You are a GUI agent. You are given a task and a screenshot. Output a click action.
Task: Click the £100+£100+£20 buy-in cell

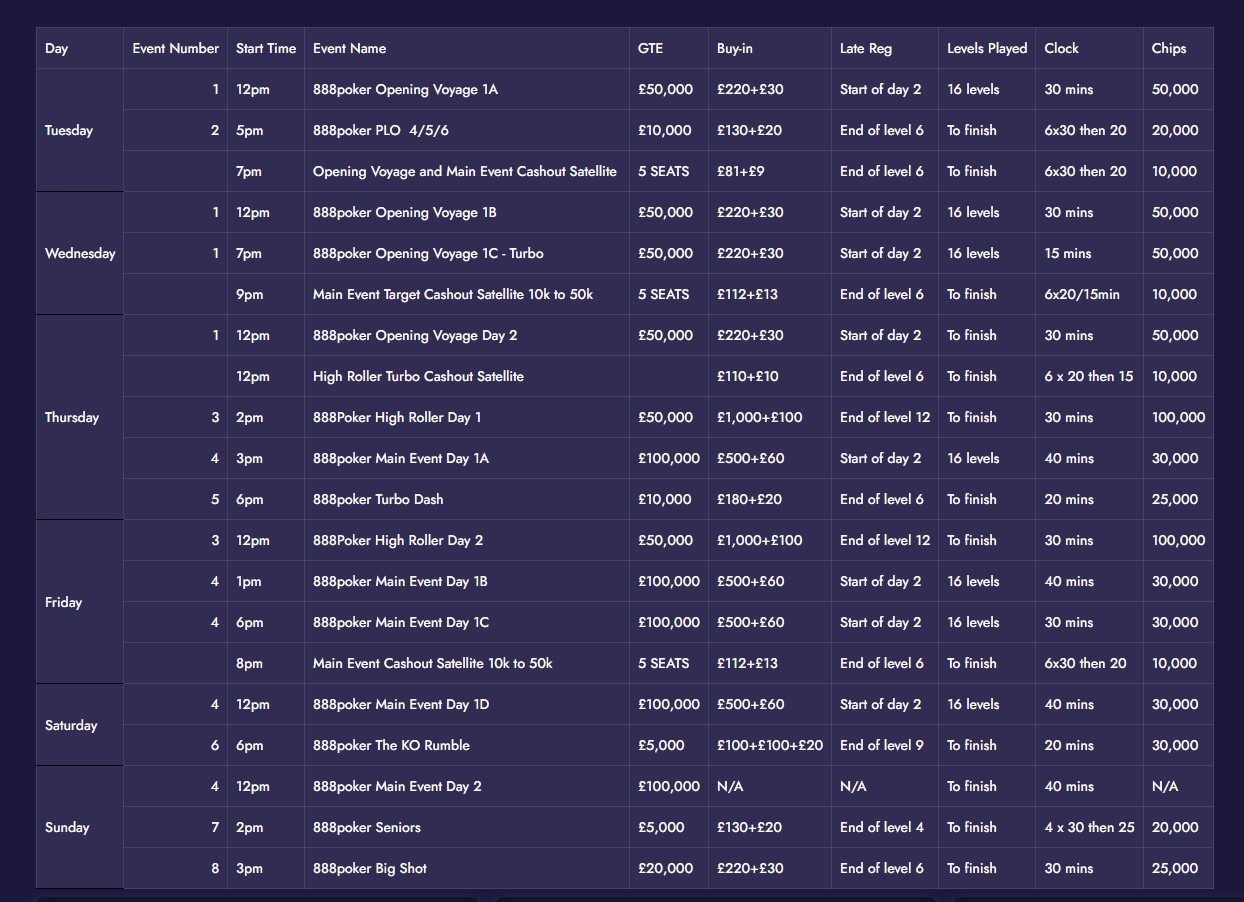[x=769, y=745]
